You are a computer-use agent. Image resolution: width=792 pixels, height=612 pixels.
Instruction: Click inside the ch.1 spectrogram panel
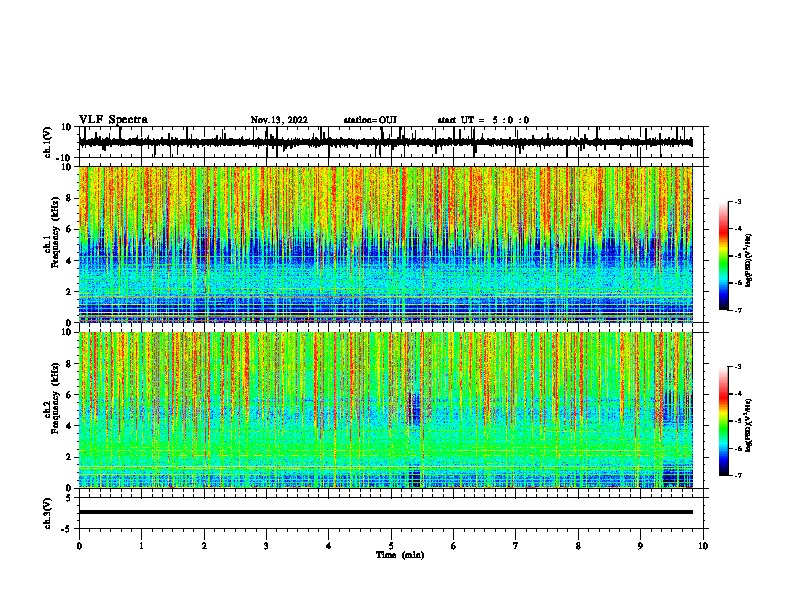click(385, 244)
